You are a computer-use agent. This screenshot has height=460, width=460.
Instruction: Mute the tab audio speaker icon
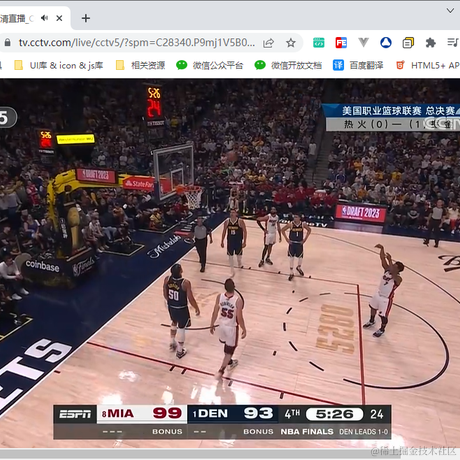pos(44,18)
